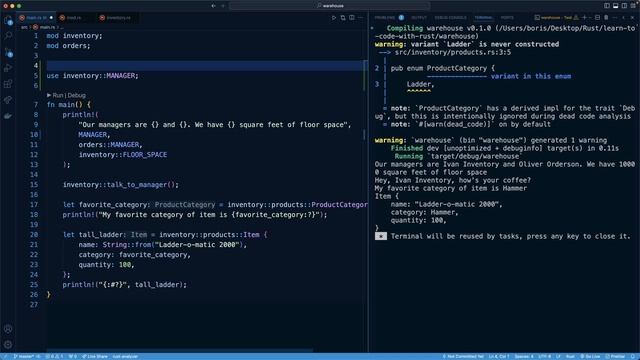Open the Source Control view
This screenshot has width=640, height=360.
pos(8,52)
